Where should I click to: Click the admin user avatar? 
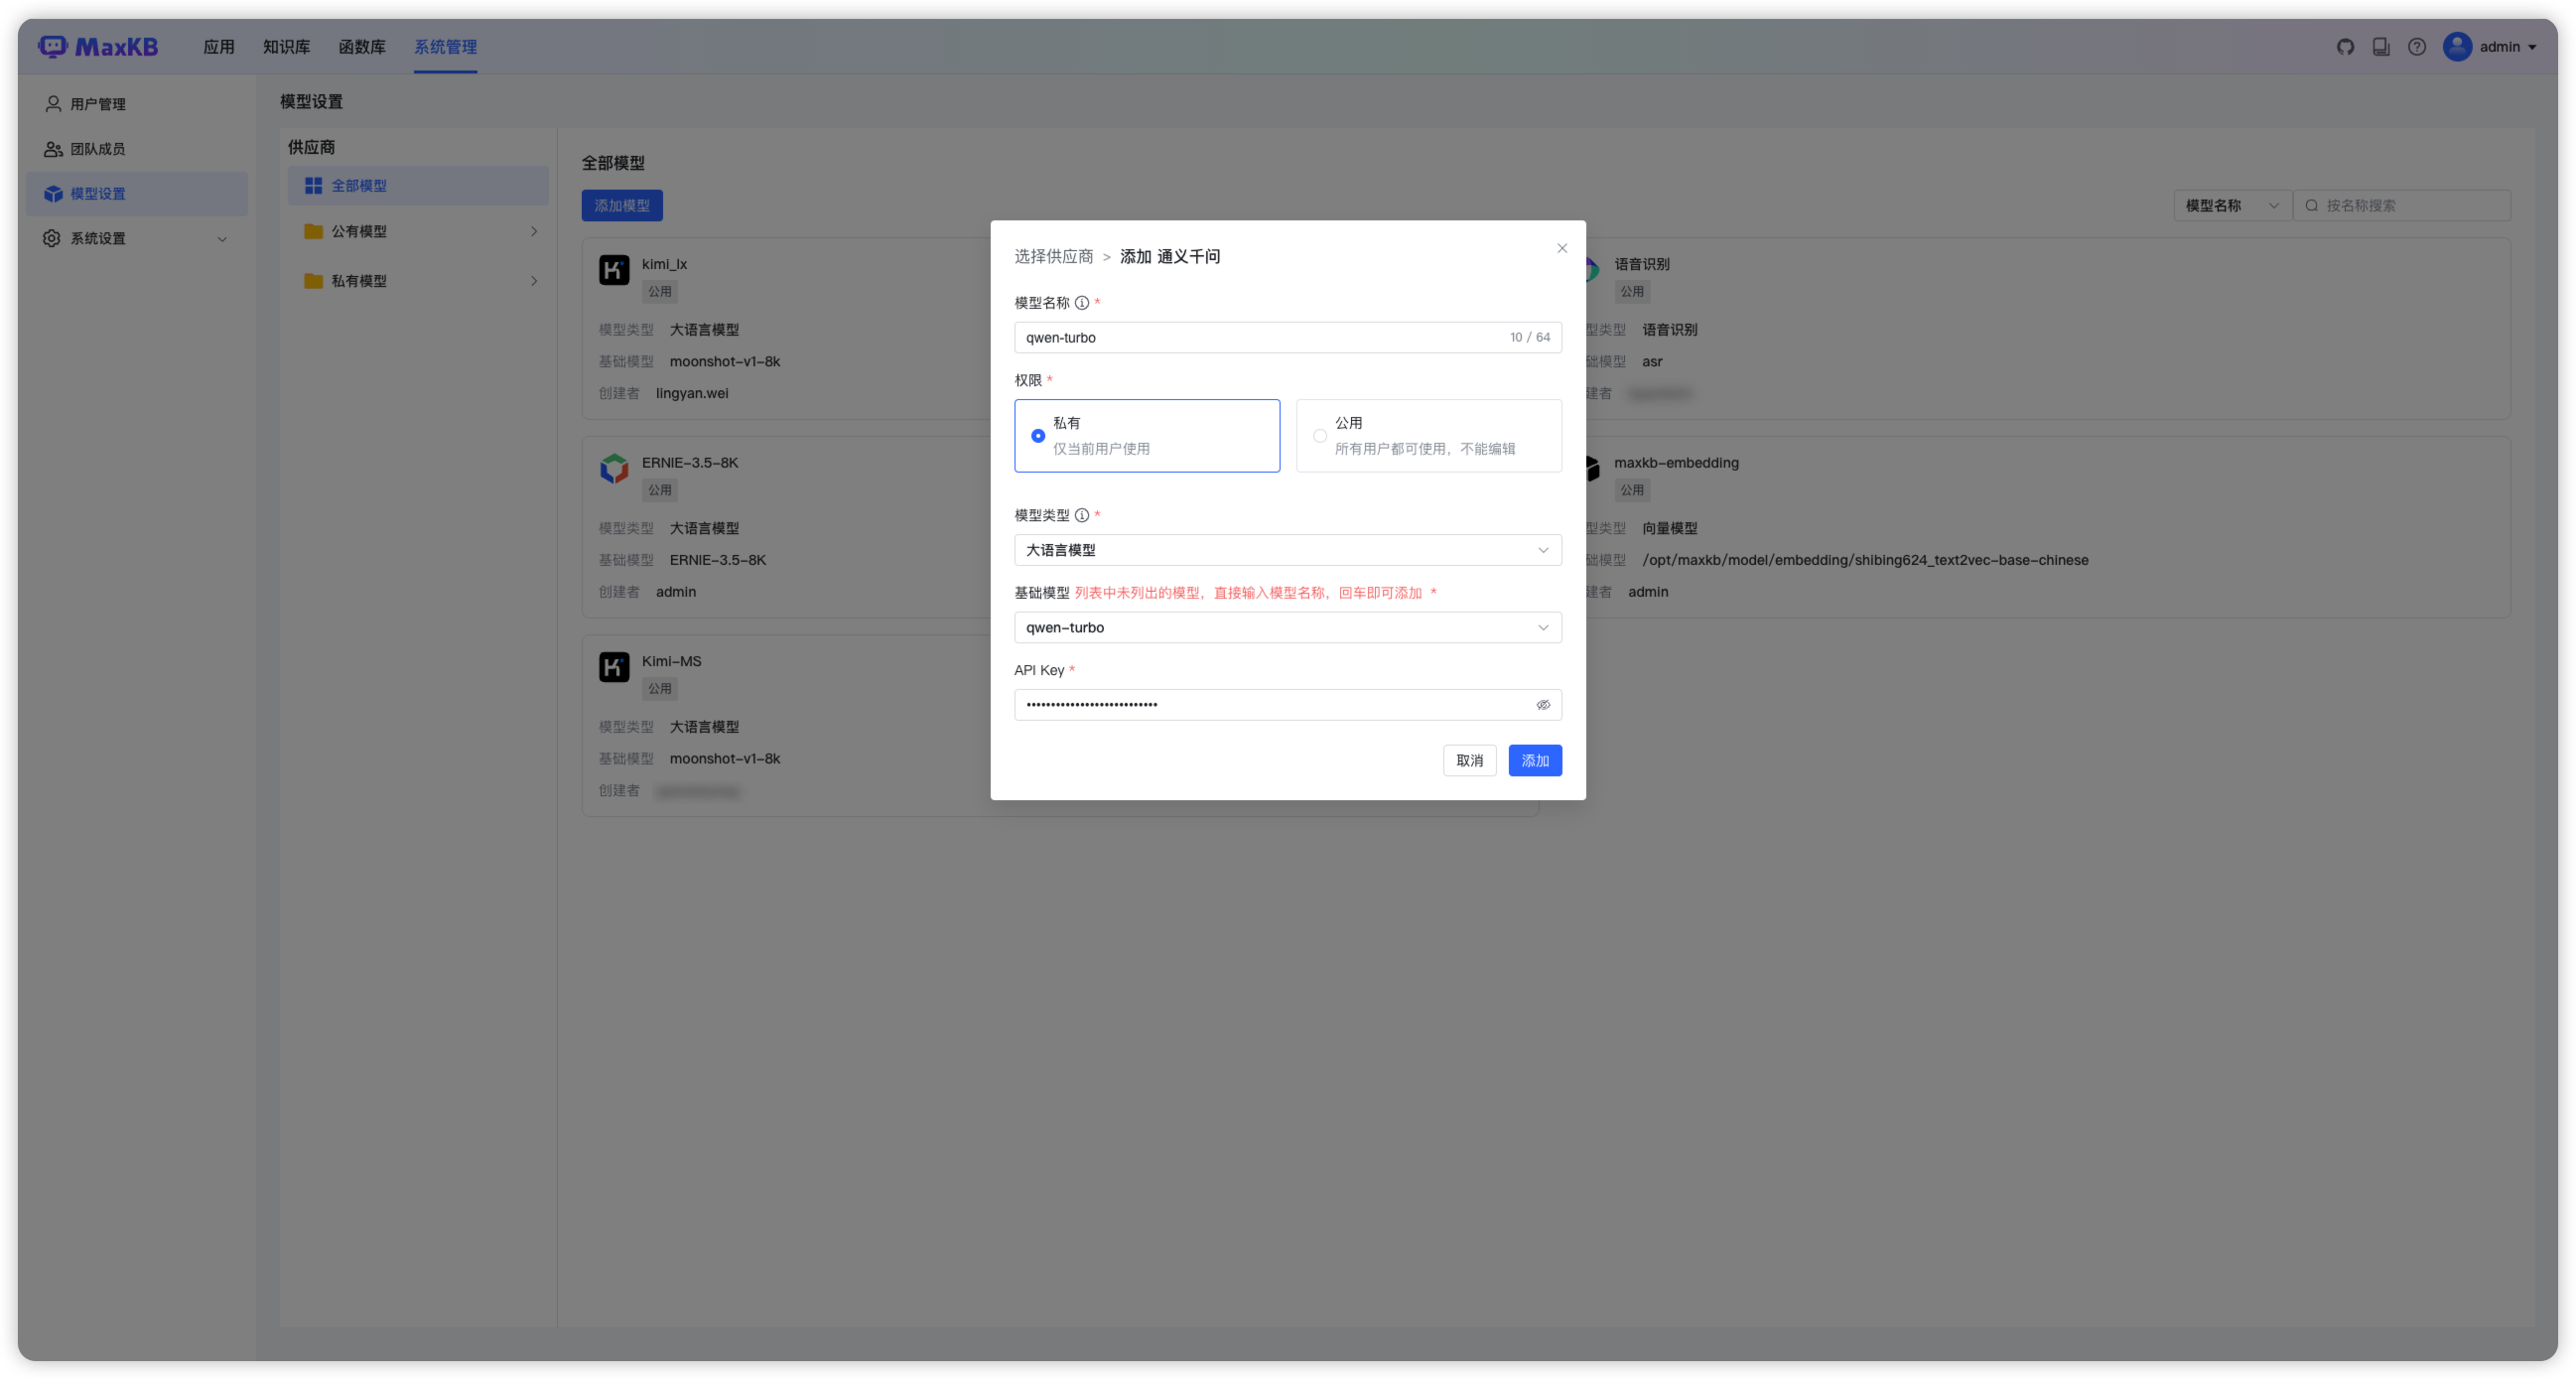(2457, 47)
